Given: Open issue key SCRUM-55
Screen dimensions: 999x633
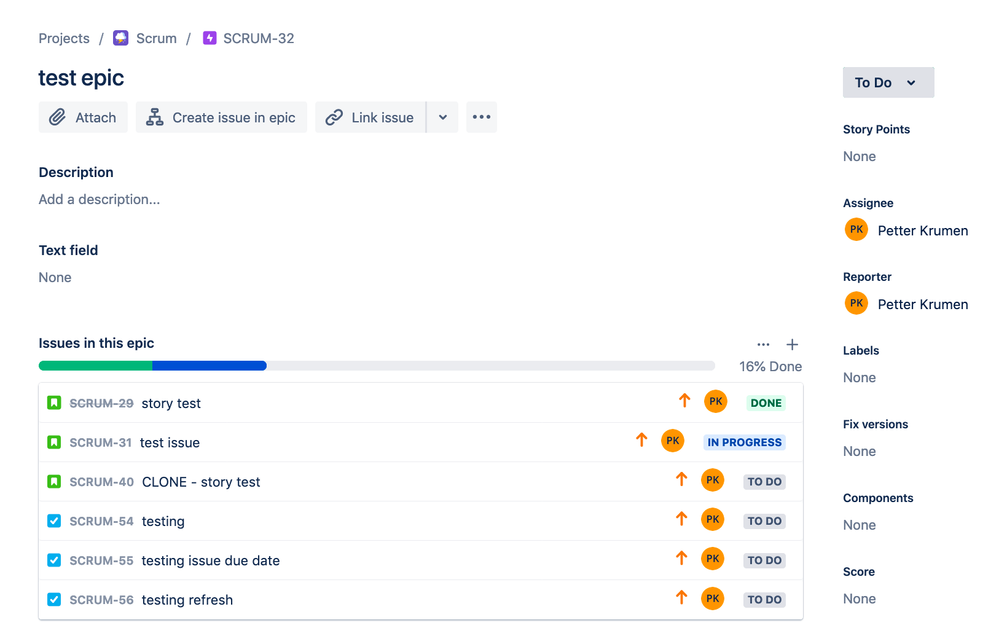Looking at the screenshot, I should click(101, 561).
